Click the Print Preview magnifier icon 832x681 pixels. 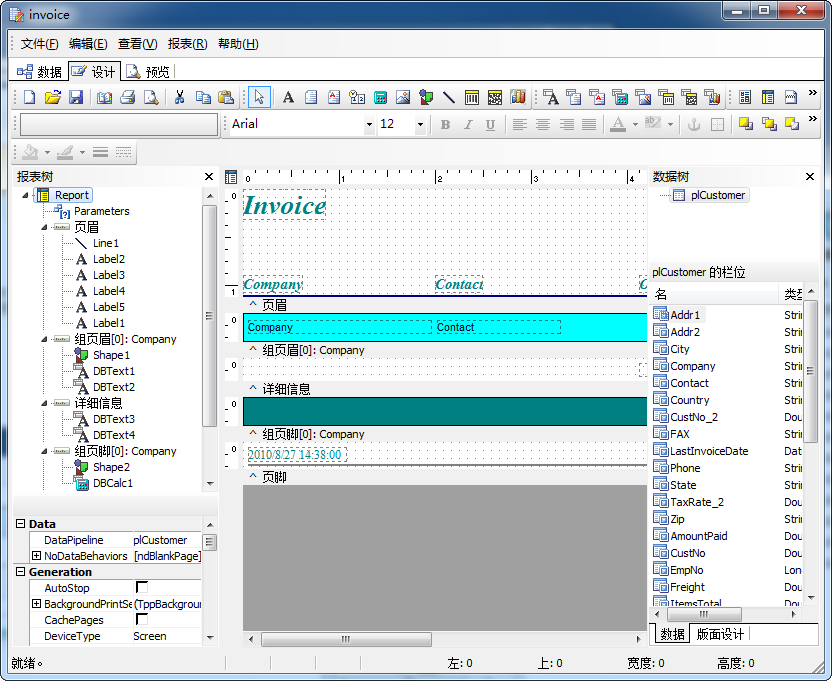pos(151,97)
